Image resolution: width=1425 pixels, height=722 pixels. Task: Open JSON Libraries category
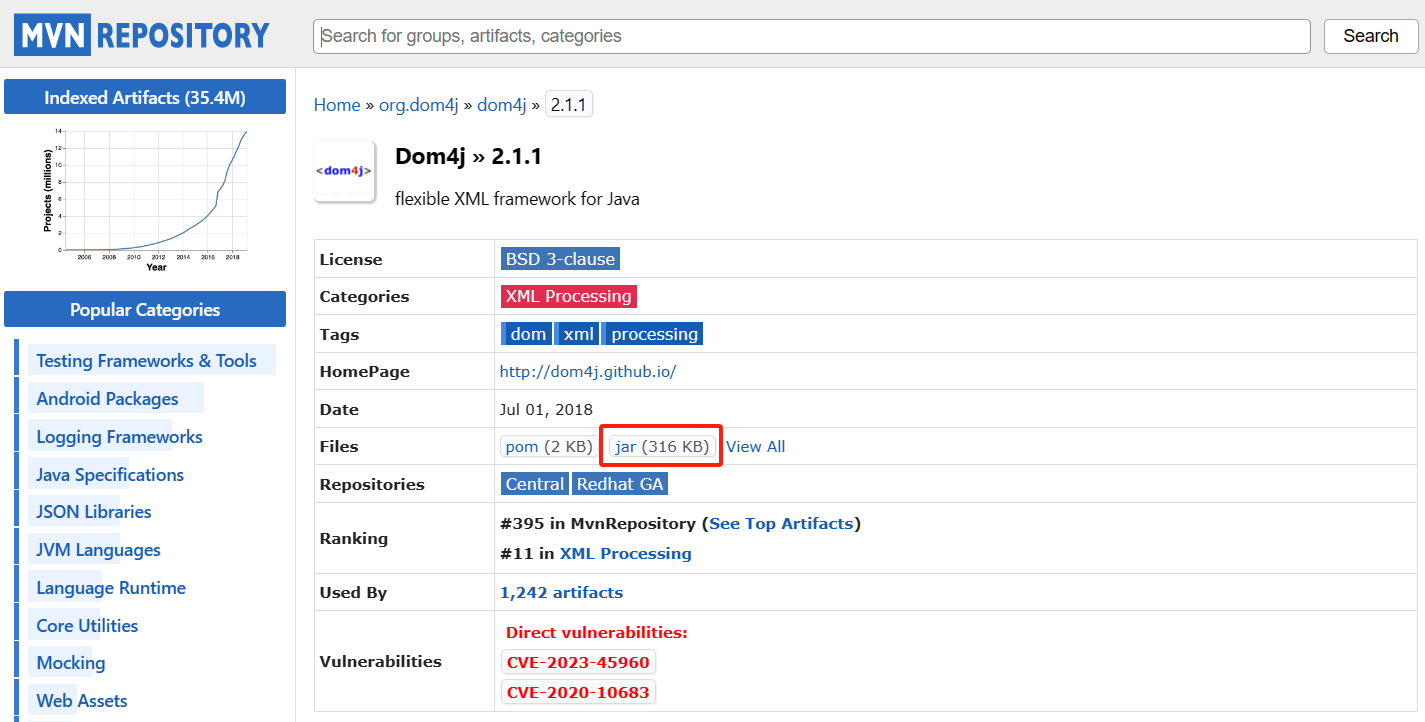[x=94, y=512]
